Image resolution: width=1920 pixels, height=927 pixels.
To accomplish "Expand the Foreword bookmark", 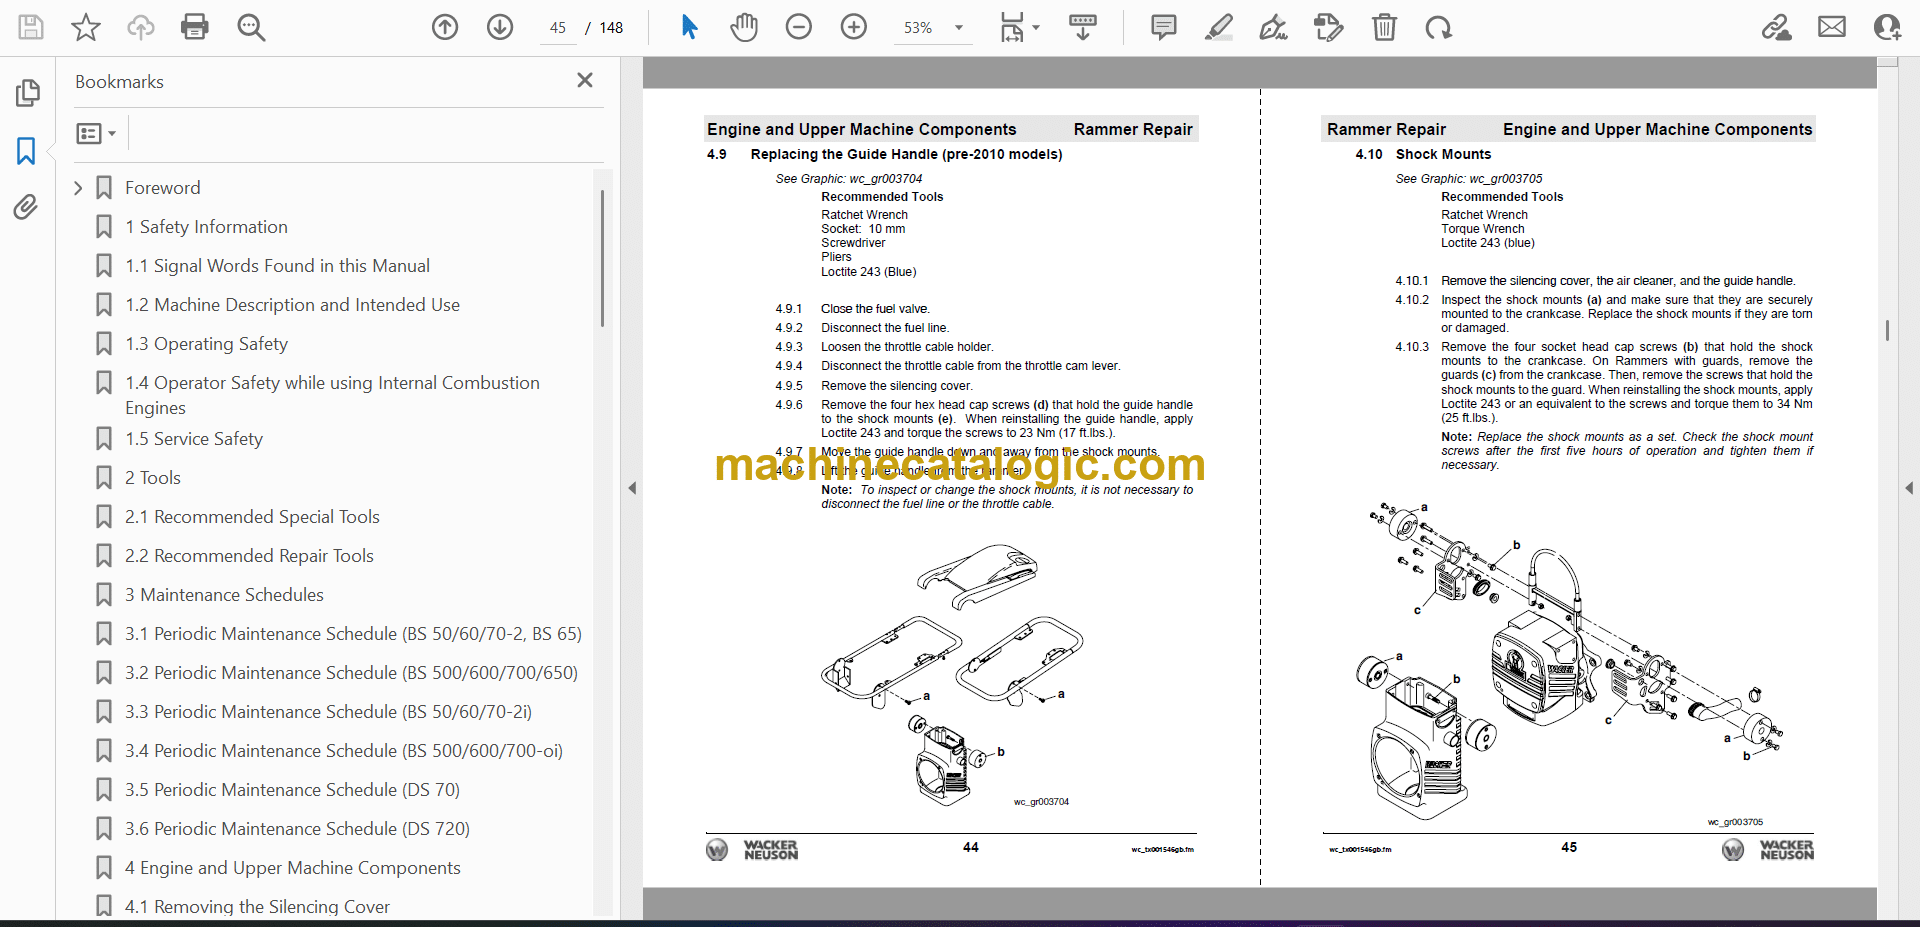I will coord(78,188).
